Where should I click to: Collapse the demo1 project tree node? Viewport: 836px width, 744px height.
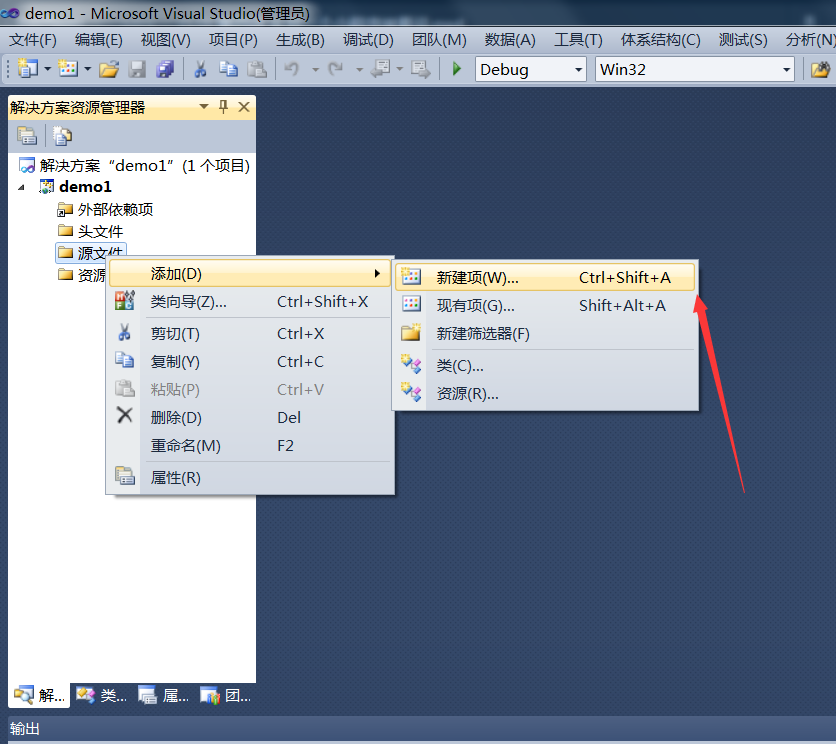(21, 187)
